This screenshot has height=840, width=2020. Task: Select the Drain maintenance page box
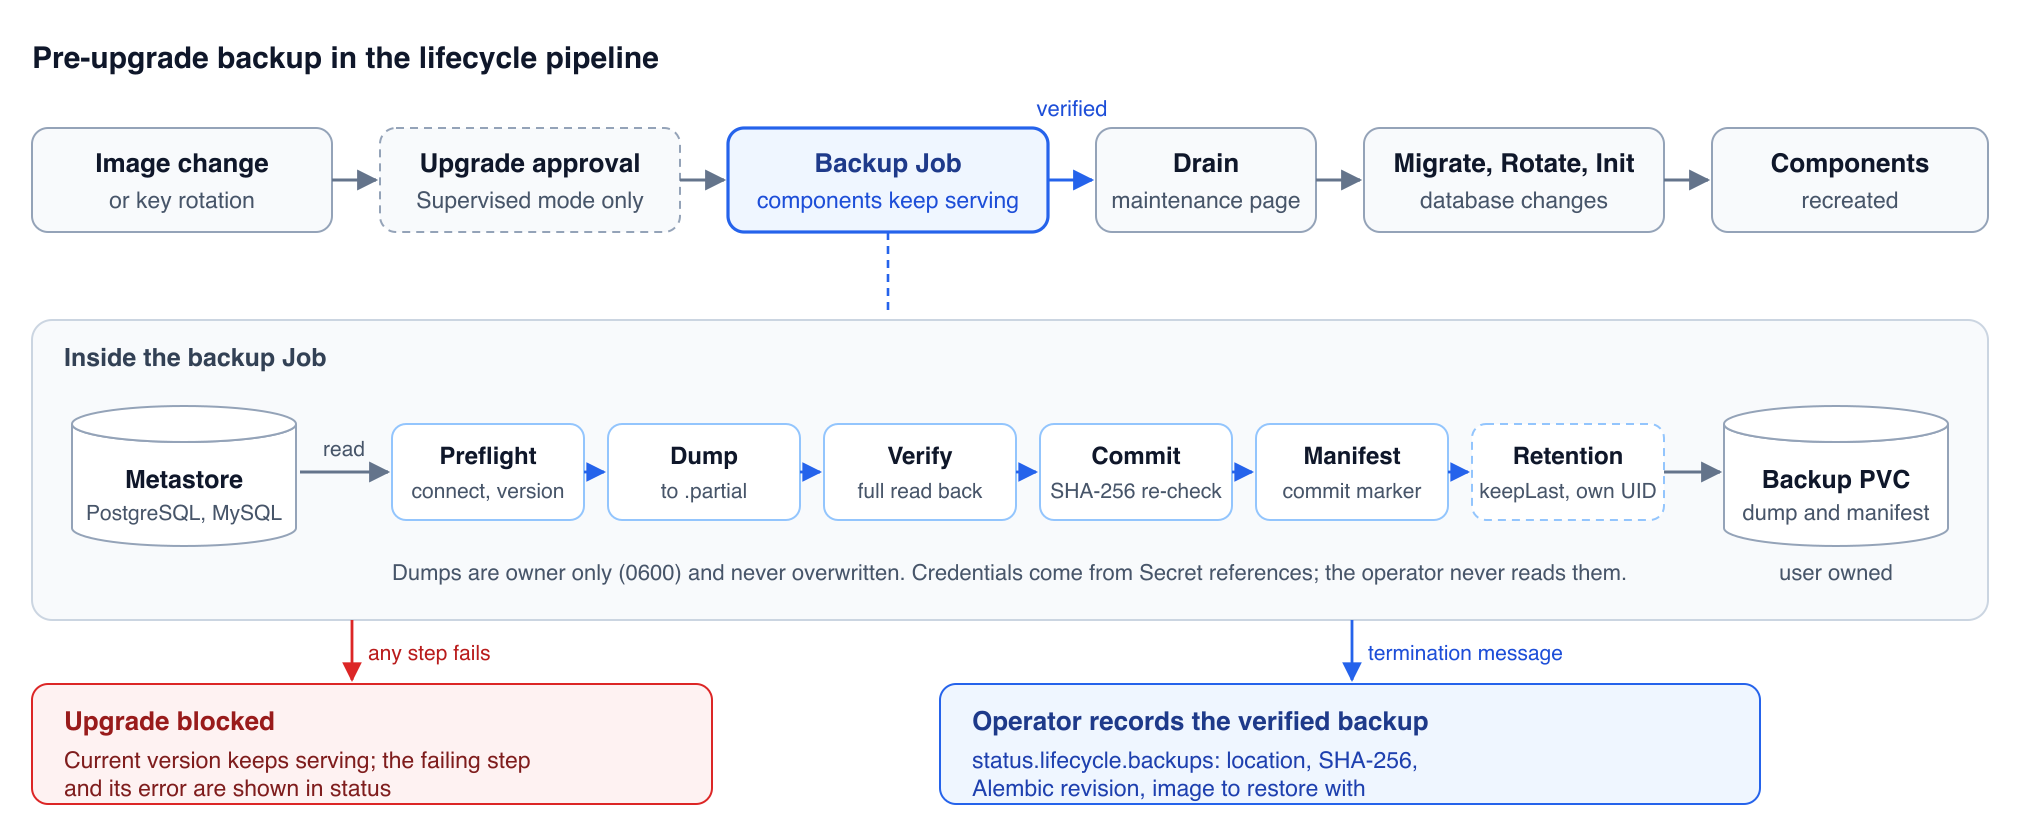pyautogui.click(x=1206, y=180)
